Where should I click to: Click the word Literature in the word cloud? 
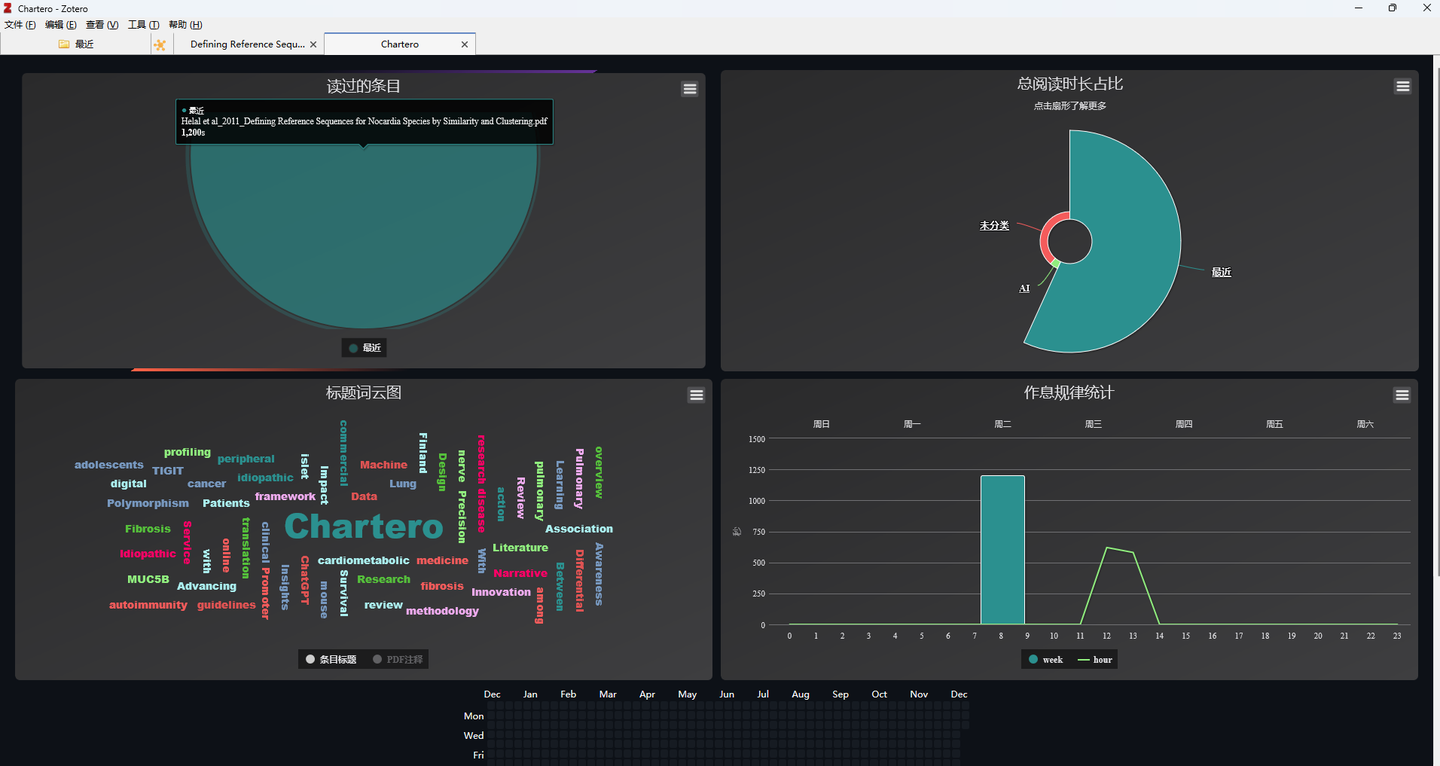point(520,548)
